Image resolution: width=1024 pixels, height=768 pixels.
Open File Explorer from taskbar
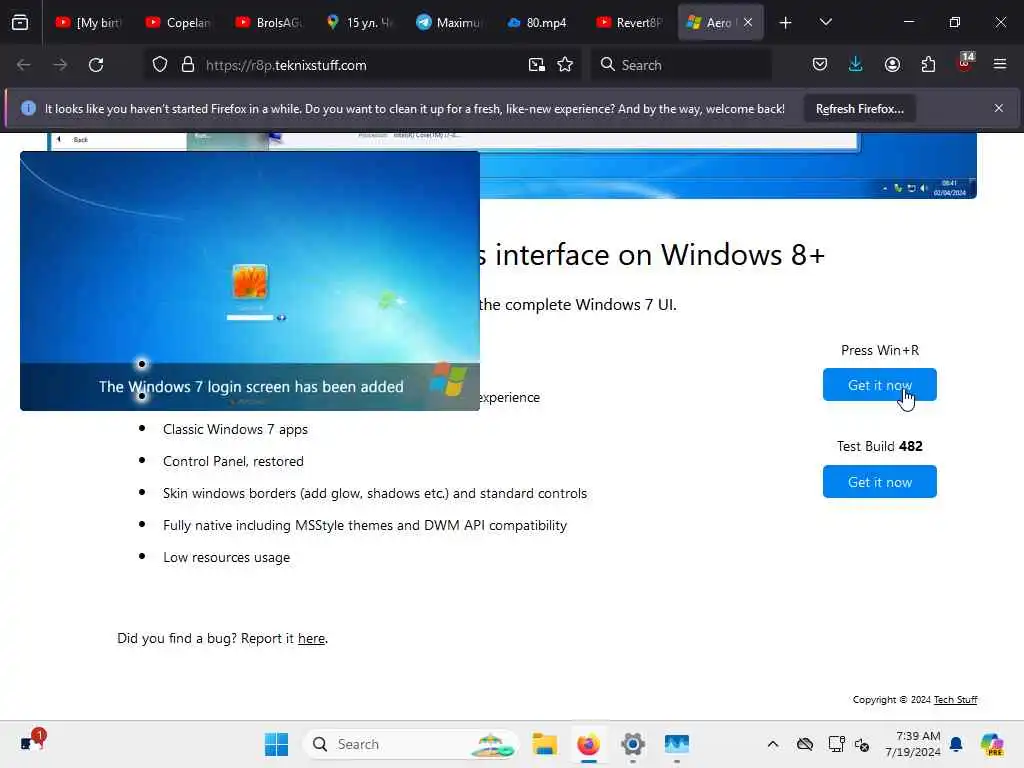pyautogui.click(x=545, y=744)
